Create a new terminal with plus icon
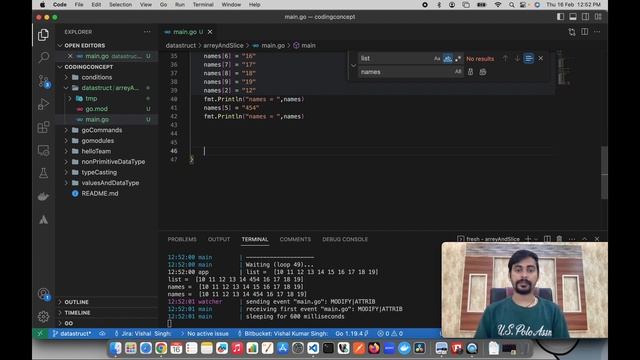Screen dimensions: 640x360 click(528, 239)
